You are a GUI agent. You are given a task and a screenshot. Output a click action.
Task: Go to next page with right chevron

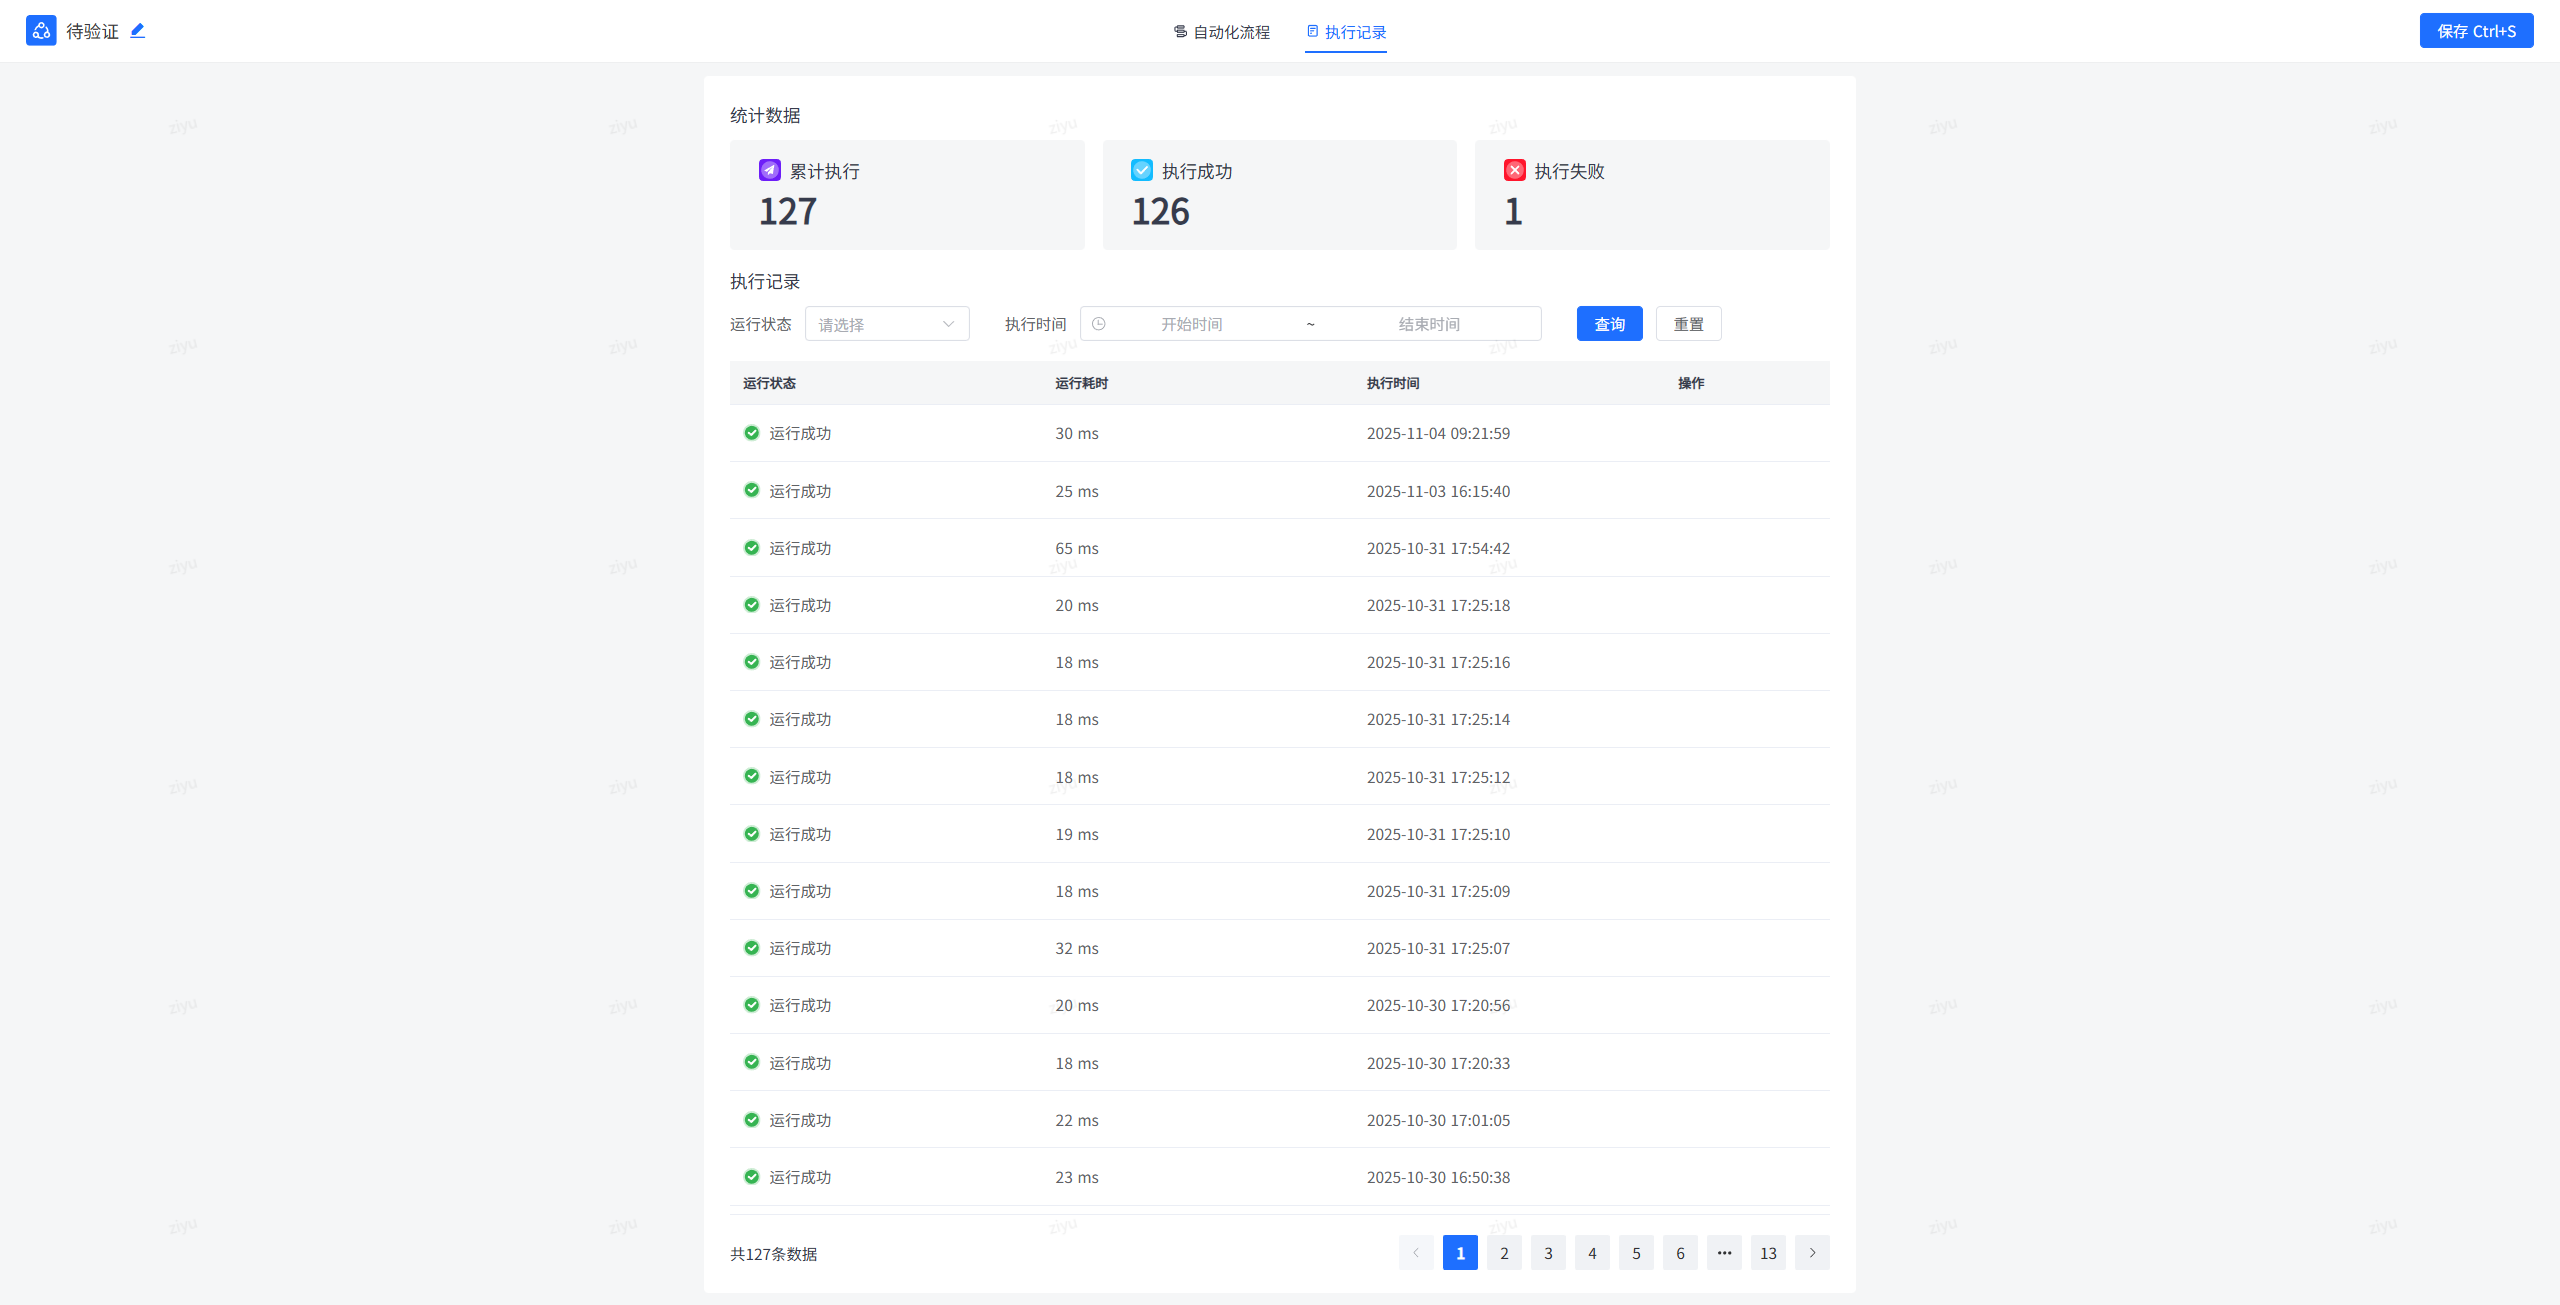pos(1811,1253)
